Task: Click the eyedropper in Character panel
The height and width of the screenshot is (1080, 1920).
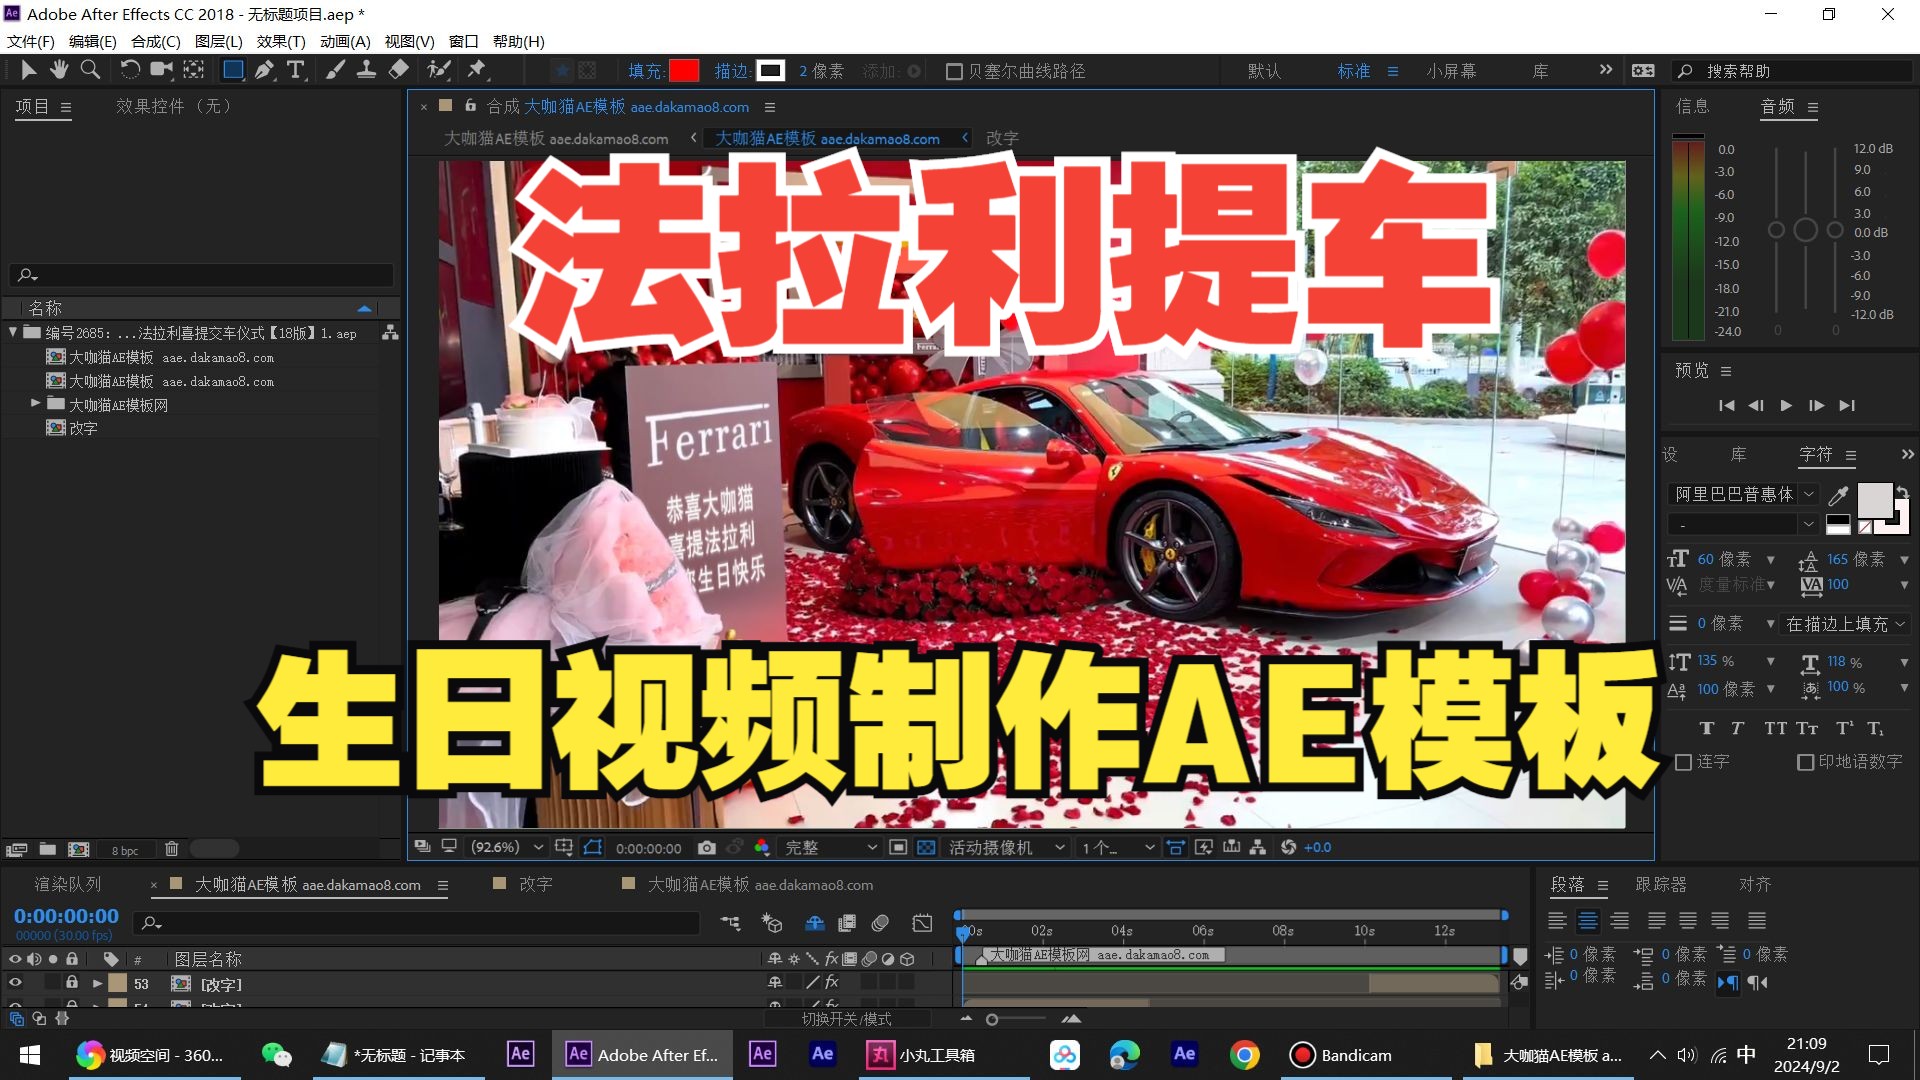Action: [1837, 495]
